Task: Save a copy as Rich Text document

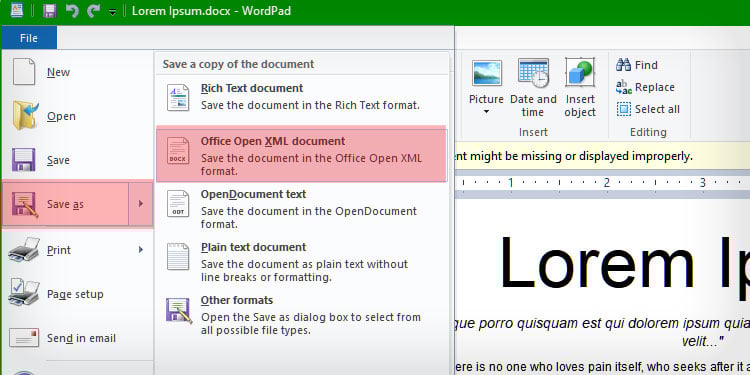Action: tap(301, 97)
